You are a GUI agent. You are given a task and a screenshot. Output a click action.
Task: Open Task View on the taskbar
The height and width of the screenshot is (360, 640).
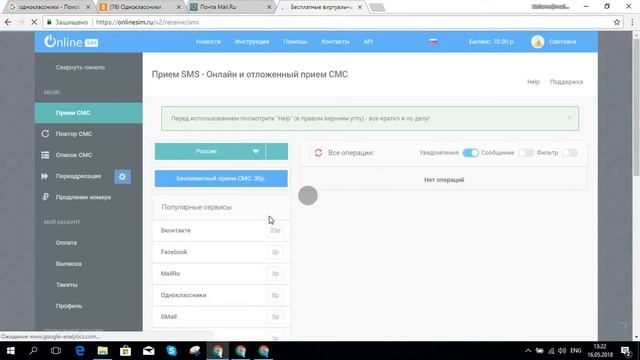pyautogui.click(x=56, y=351)
